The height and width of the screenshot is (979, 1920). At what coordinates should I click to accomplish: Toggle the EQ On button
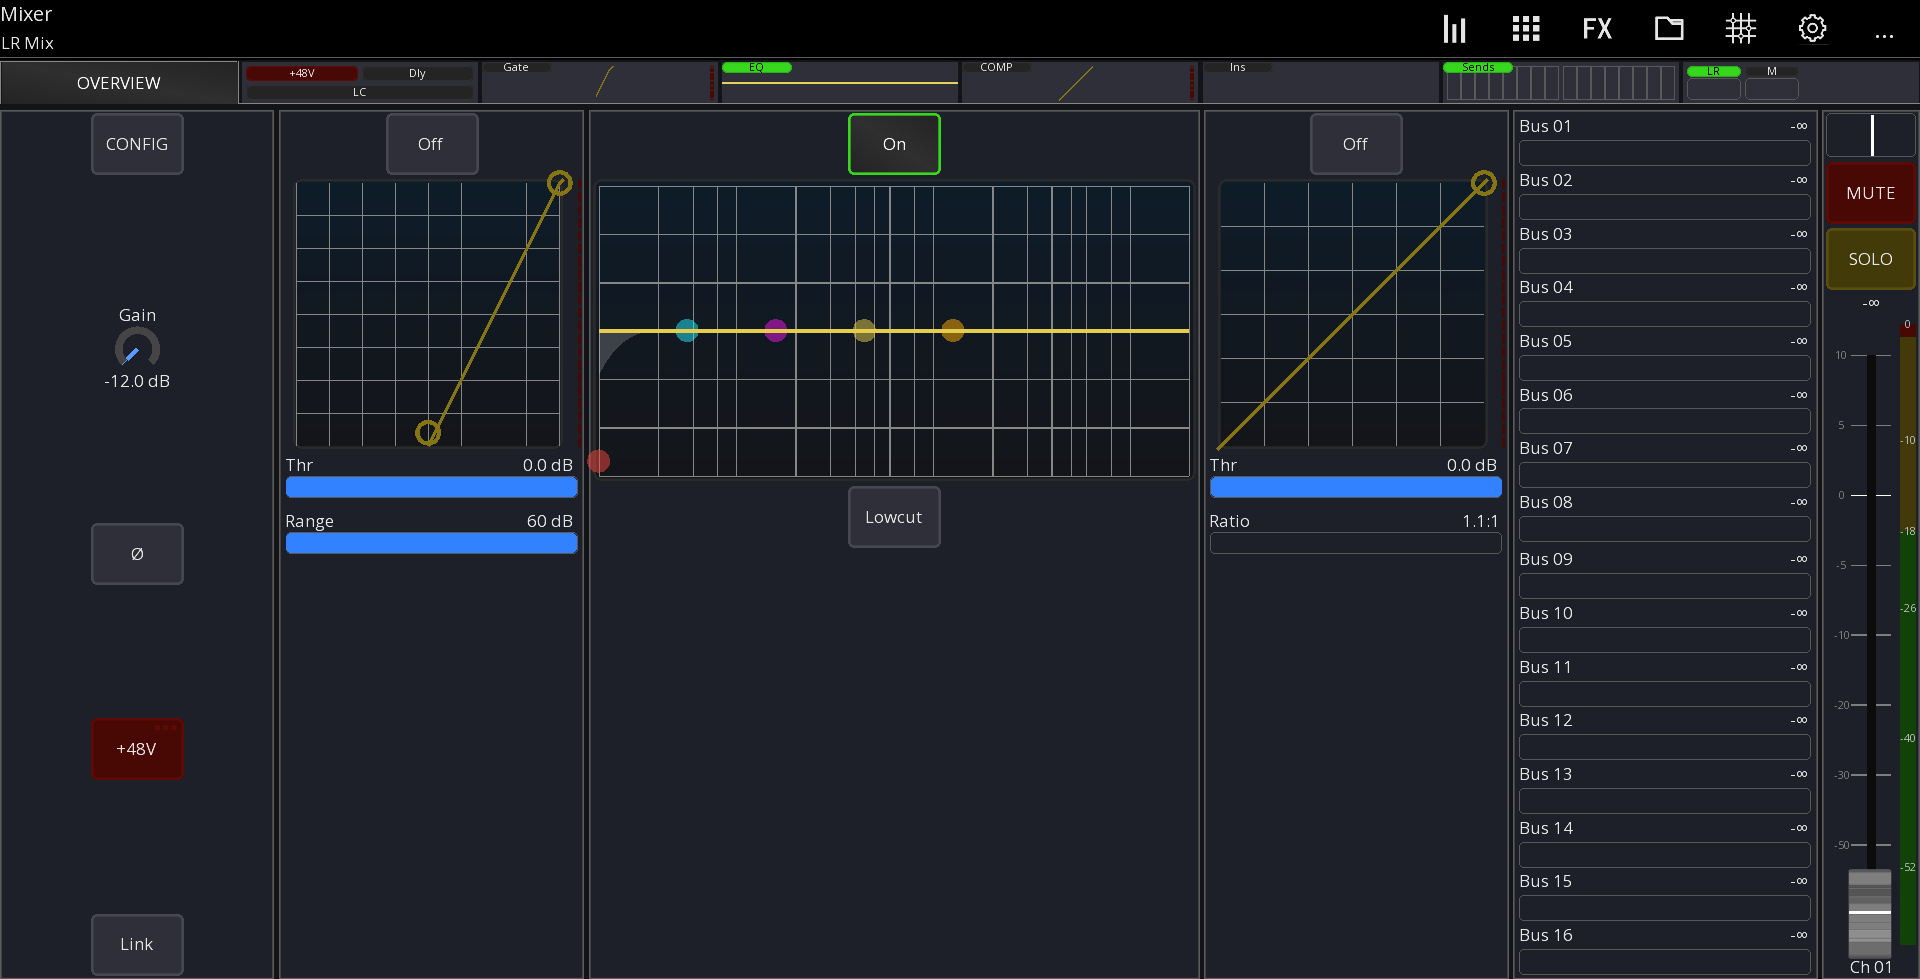[894, 144]
